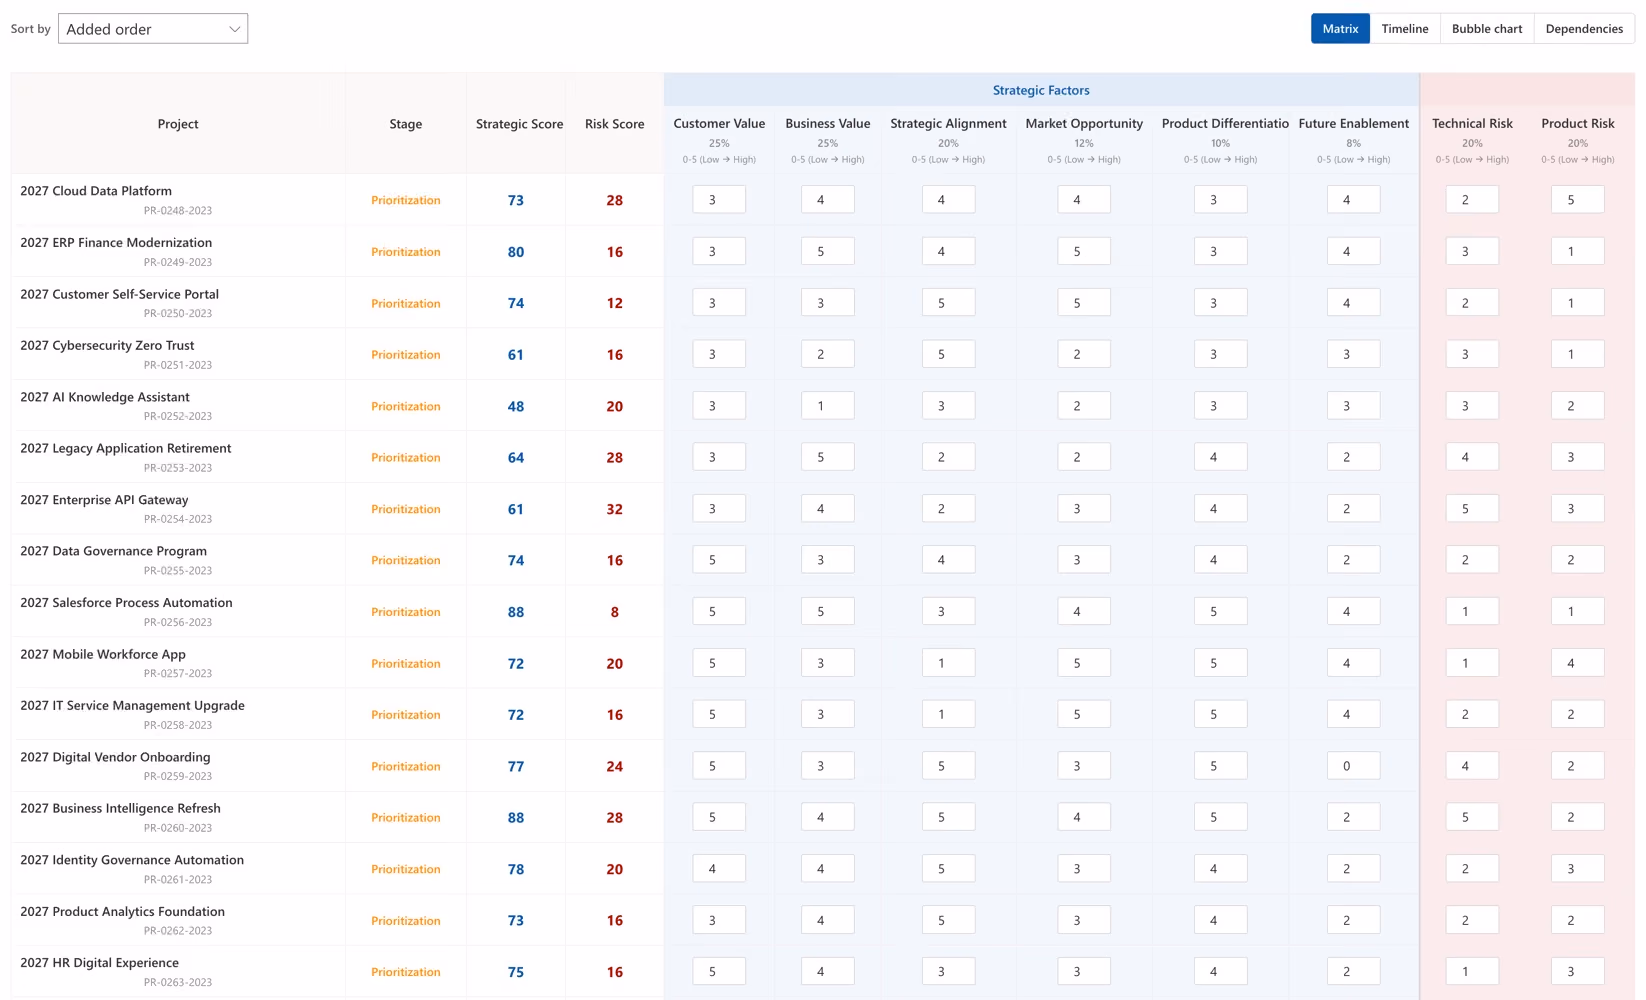This screenshot has height=1000, width=1646.
Task: Edit Product Differentiation for AI Knowledge Assistant
Action: click(1220, 406)
